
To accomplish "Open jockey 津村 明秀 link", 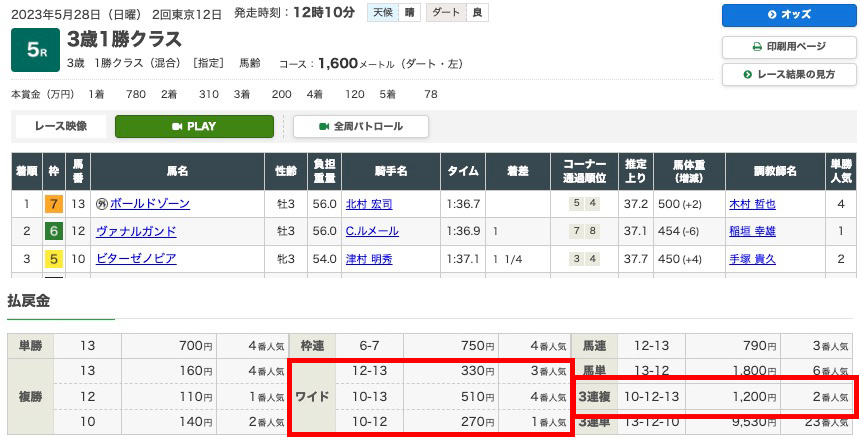I will tap(369, 259).
